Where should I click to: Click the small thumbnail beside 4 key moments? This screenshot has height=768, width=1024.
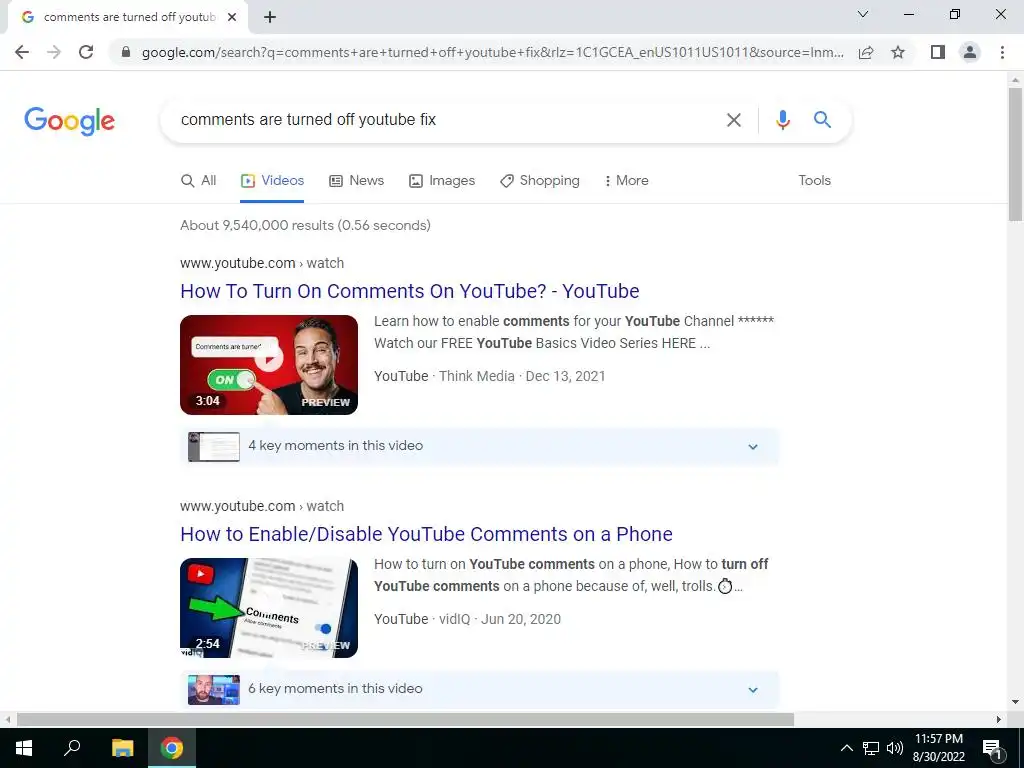214,447
